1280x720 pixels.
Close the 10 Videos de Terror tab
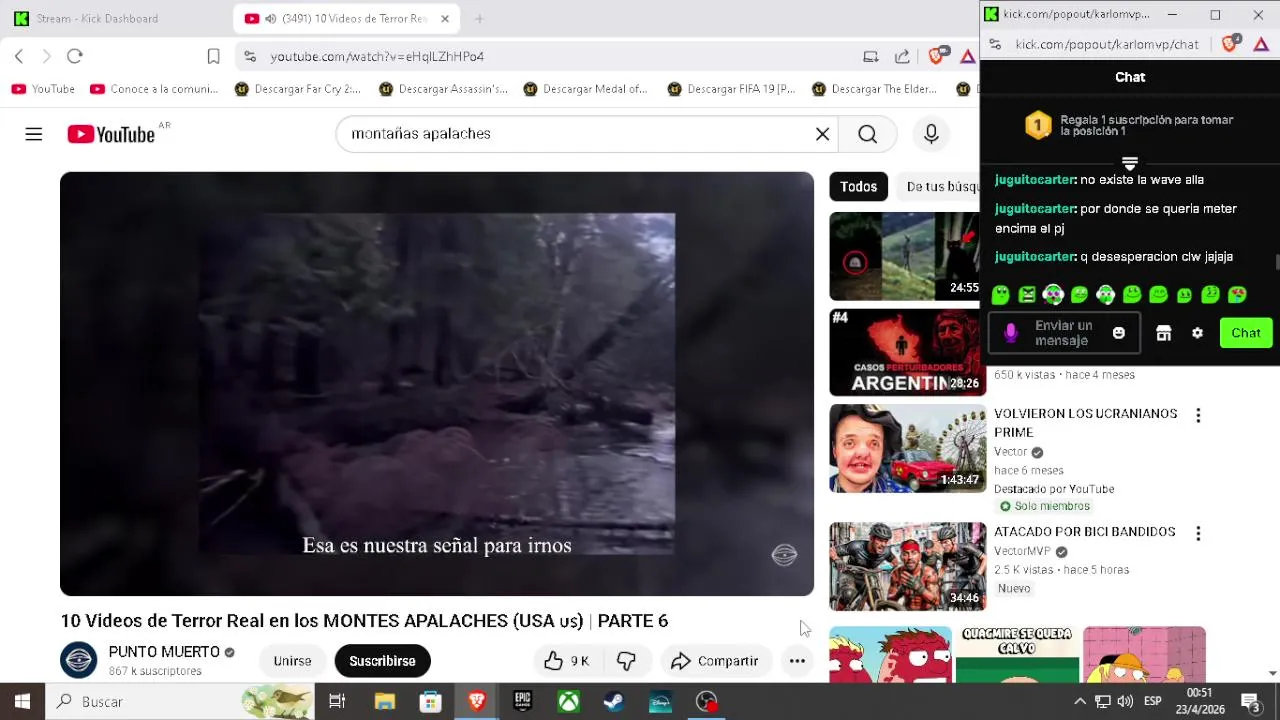click(445, 18)
